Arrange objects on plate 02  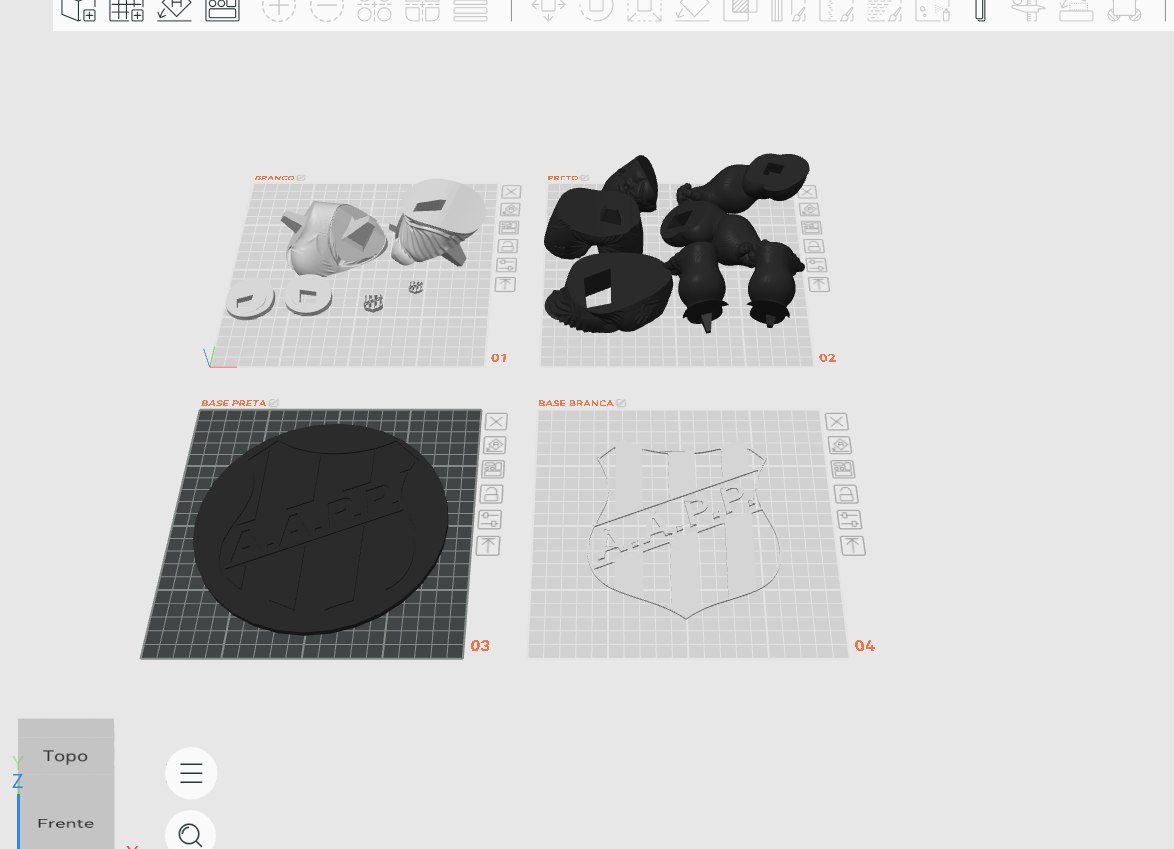(x=811, y=228)
